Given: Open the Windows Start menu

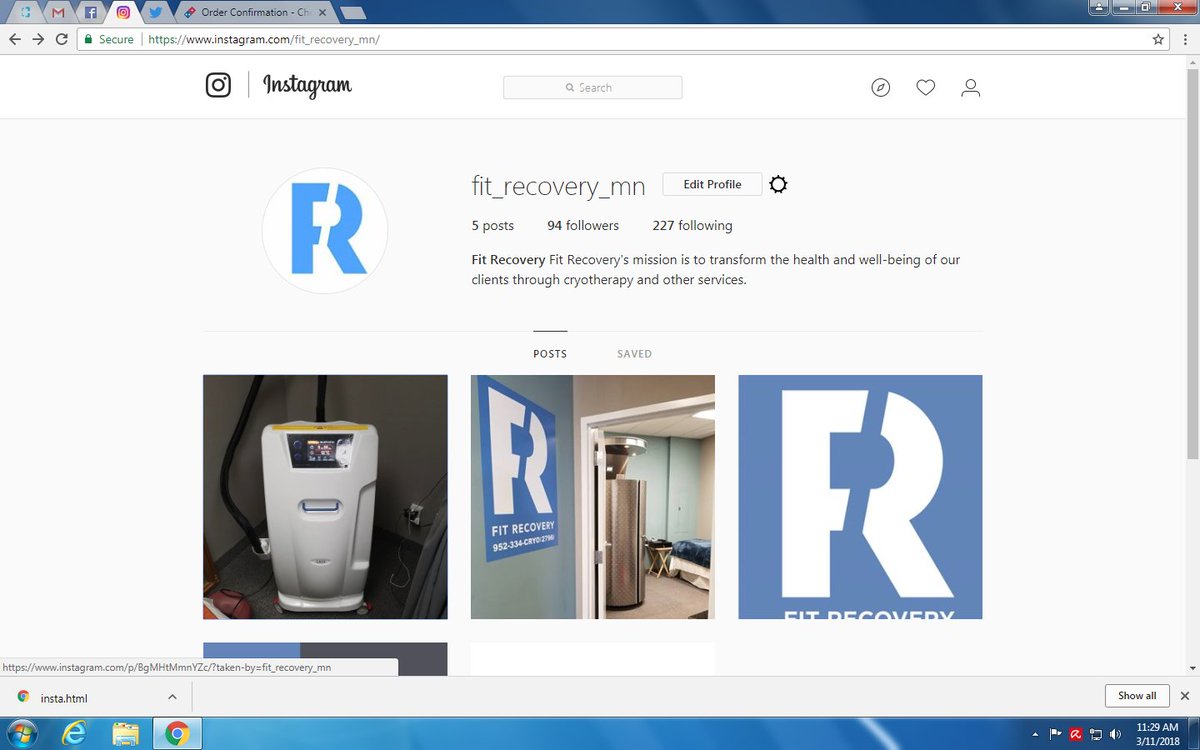Looking at the screenshot, I should pyautogui.click(x=22, y=733).
